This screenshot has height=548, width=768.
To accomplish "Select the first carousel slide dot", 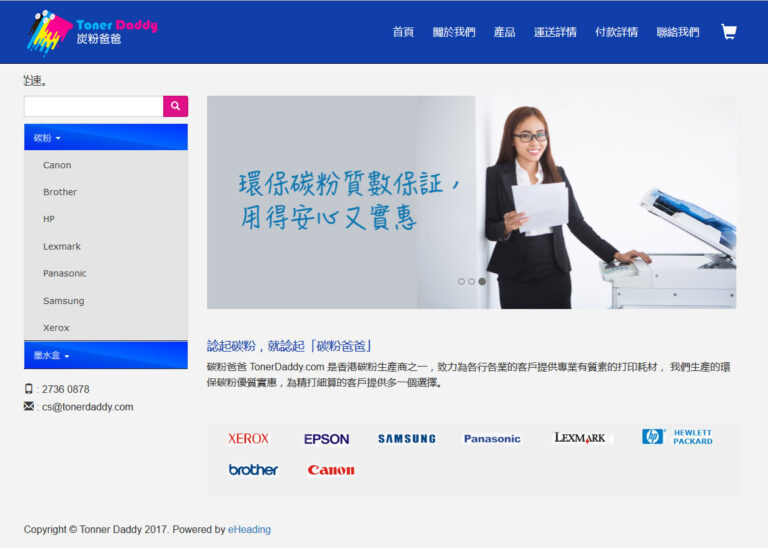I will [461, 282].
